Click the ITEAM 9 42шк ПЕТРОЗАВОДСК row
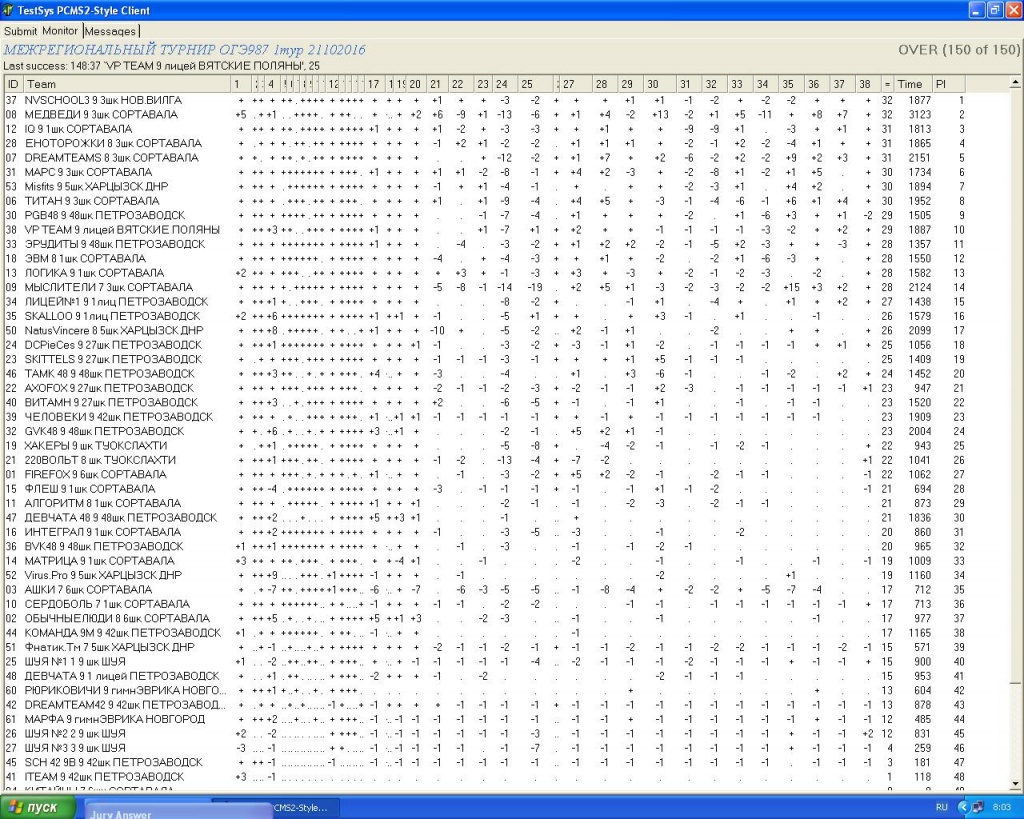The height and width of the screenshot is (819, 1024). pos(485,777)
